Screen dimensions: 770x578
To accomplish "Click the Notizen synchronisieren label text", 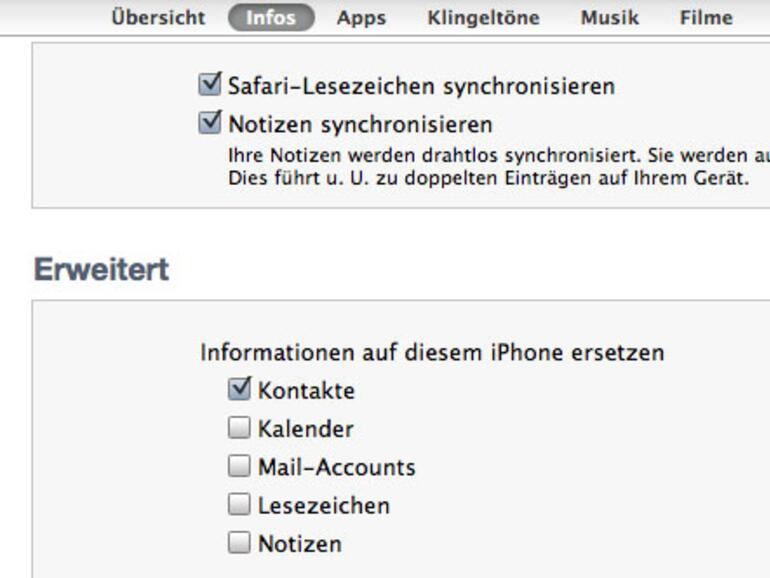I will (360, 125).
